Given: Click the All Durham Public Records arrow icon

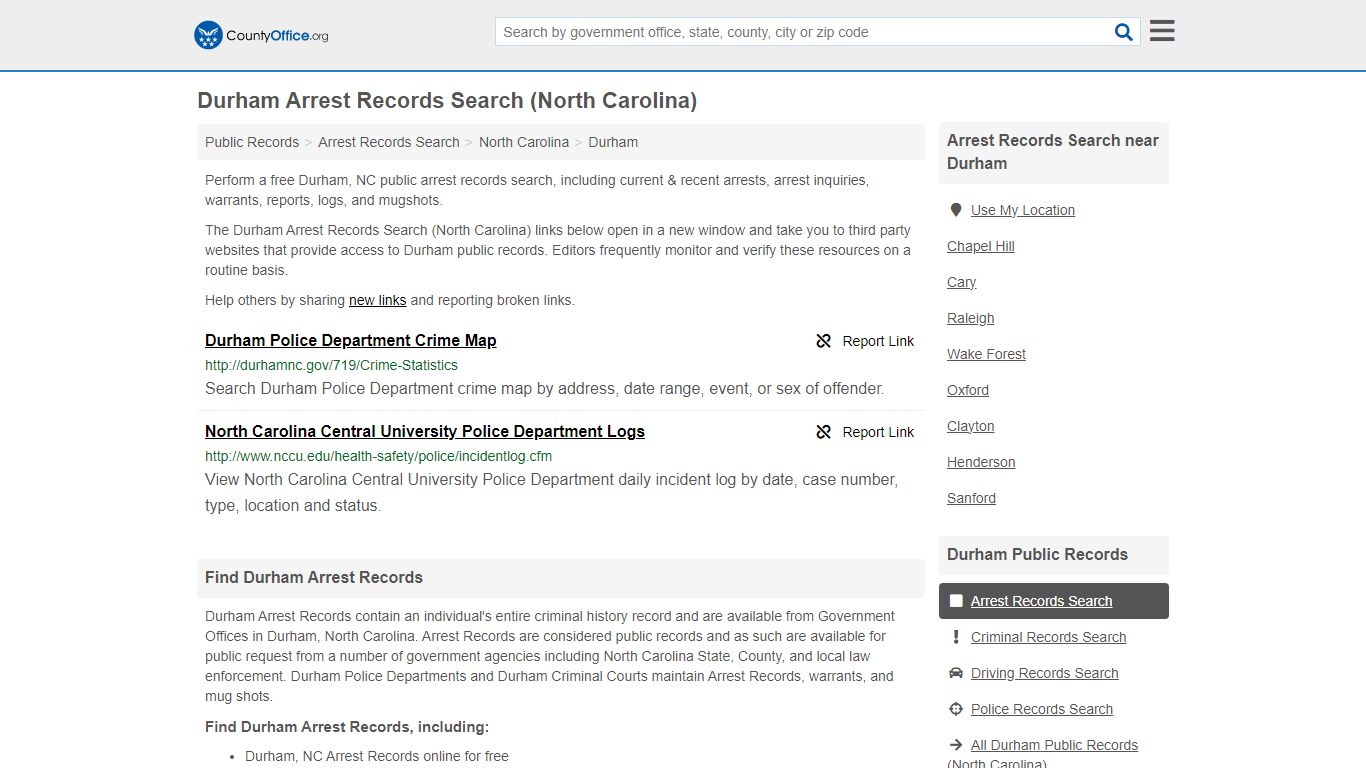Looking at the screenshot, I should 956,745.
